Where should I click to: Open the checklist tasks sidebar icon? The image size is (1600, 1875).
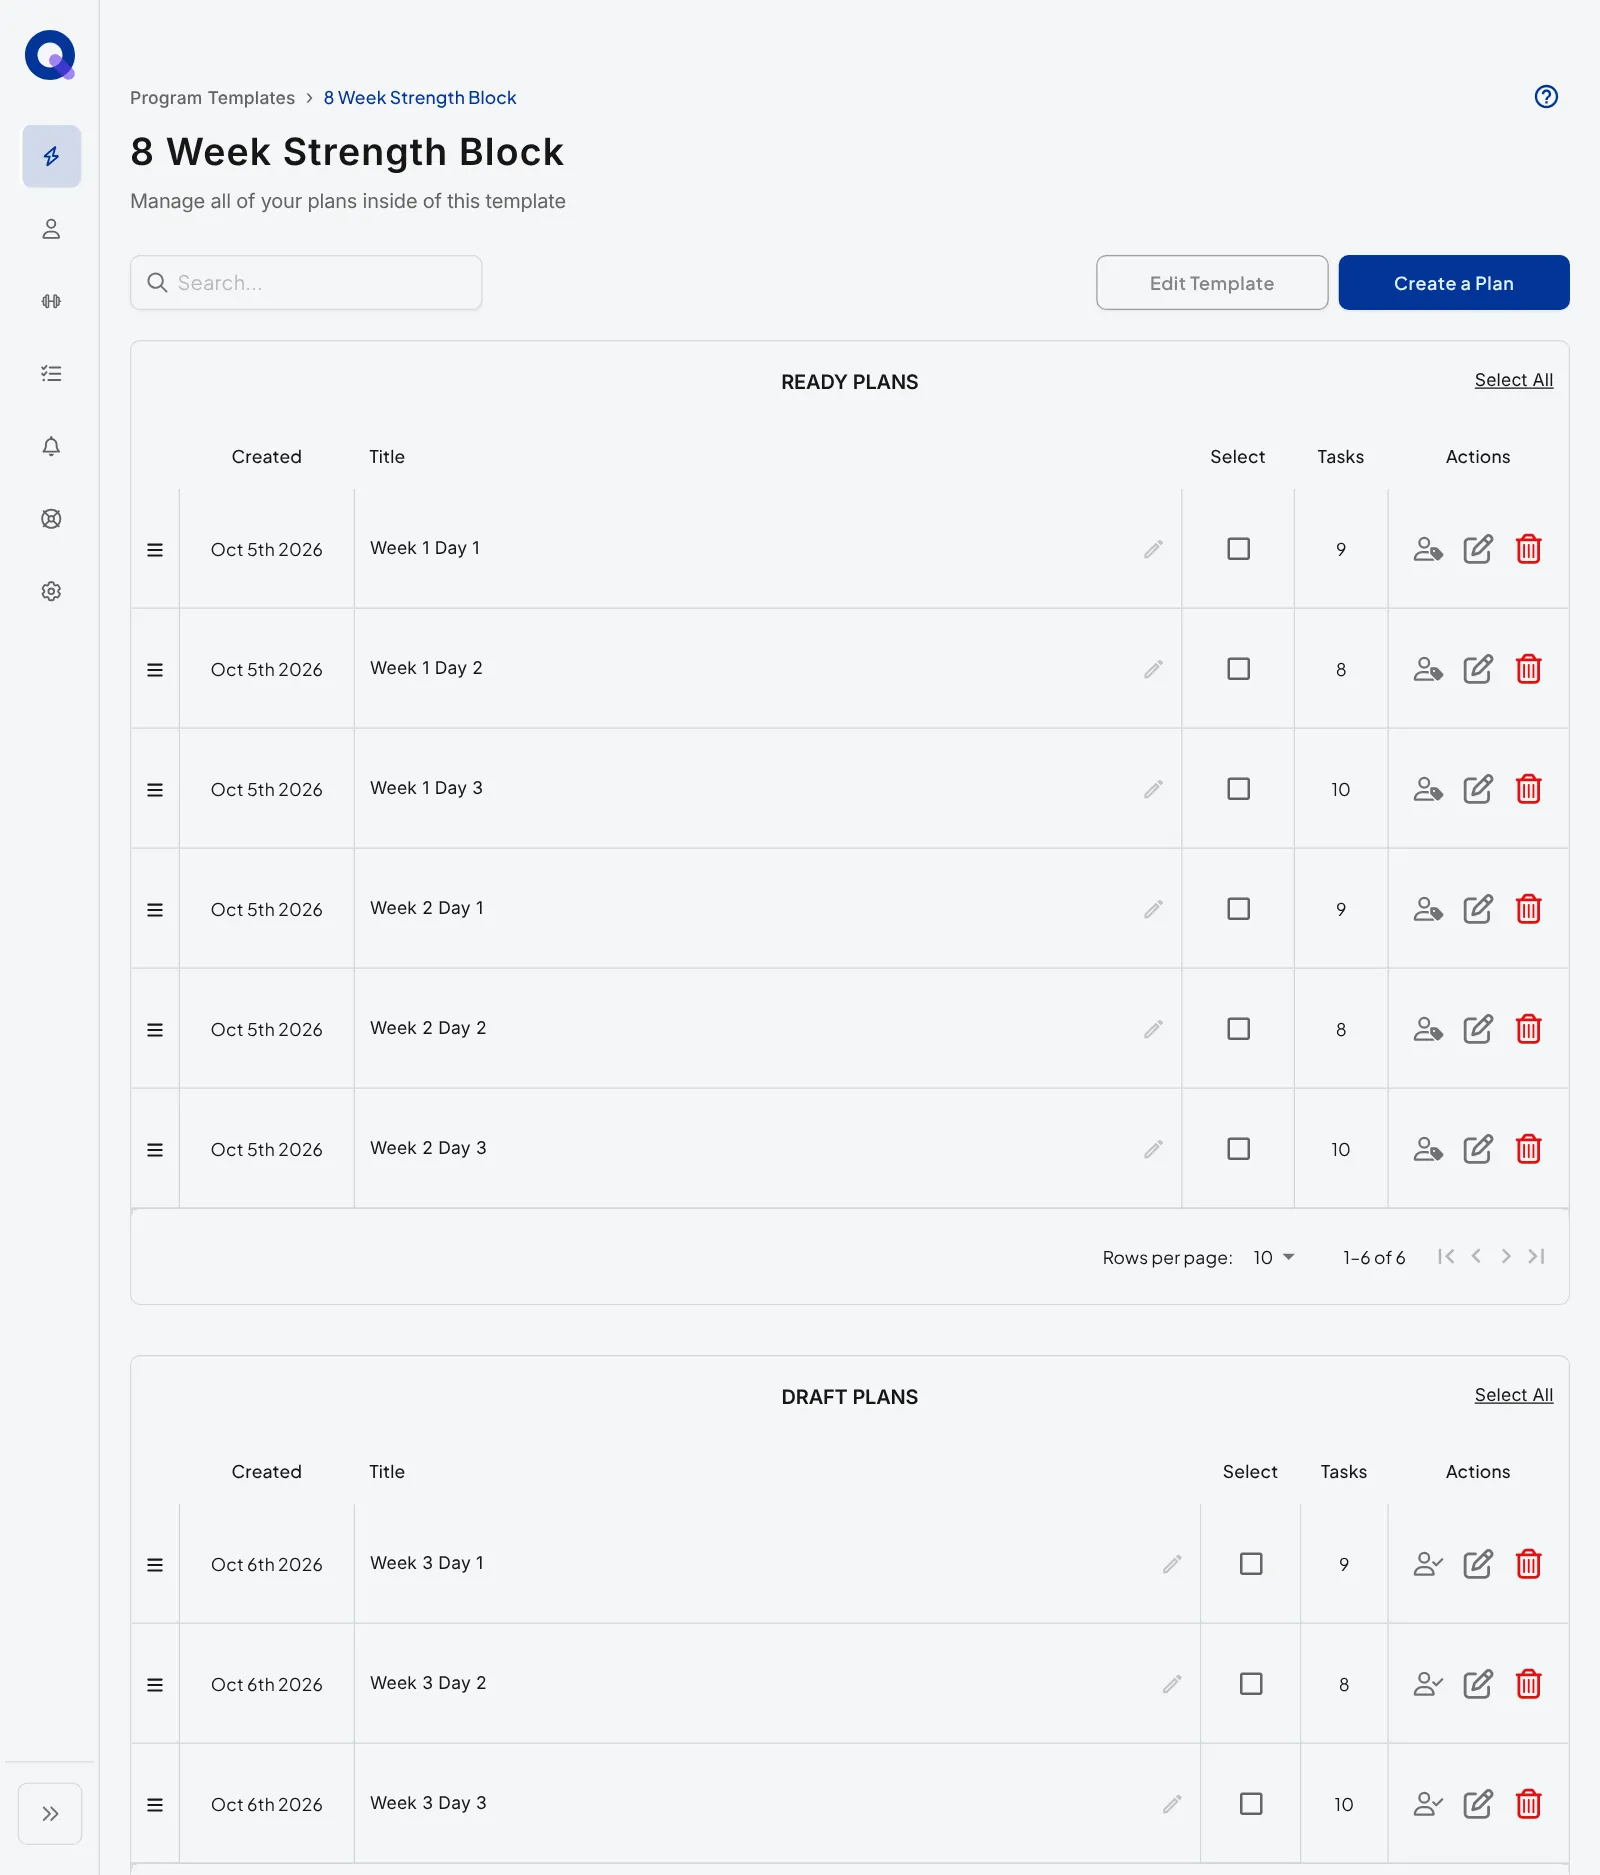[51, 374]
